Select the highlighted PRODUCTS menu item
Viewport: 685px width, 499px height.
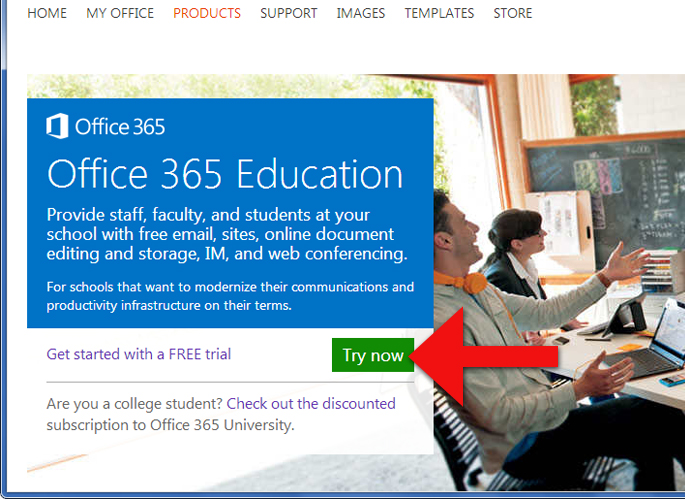[207, 13]
